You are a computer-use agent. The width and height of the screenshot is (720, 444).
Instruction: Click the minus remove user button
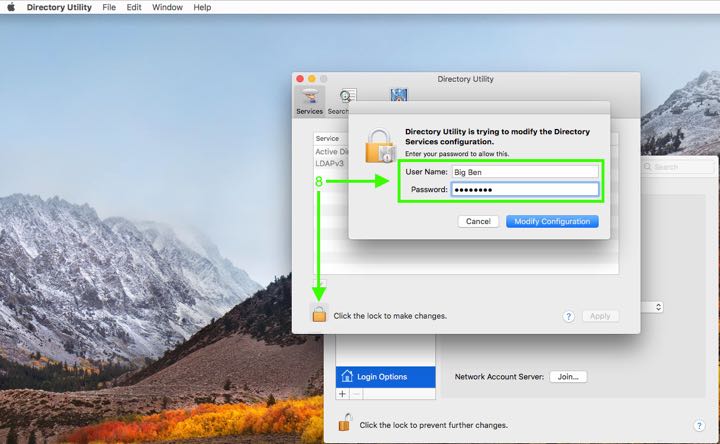[356, 394]
